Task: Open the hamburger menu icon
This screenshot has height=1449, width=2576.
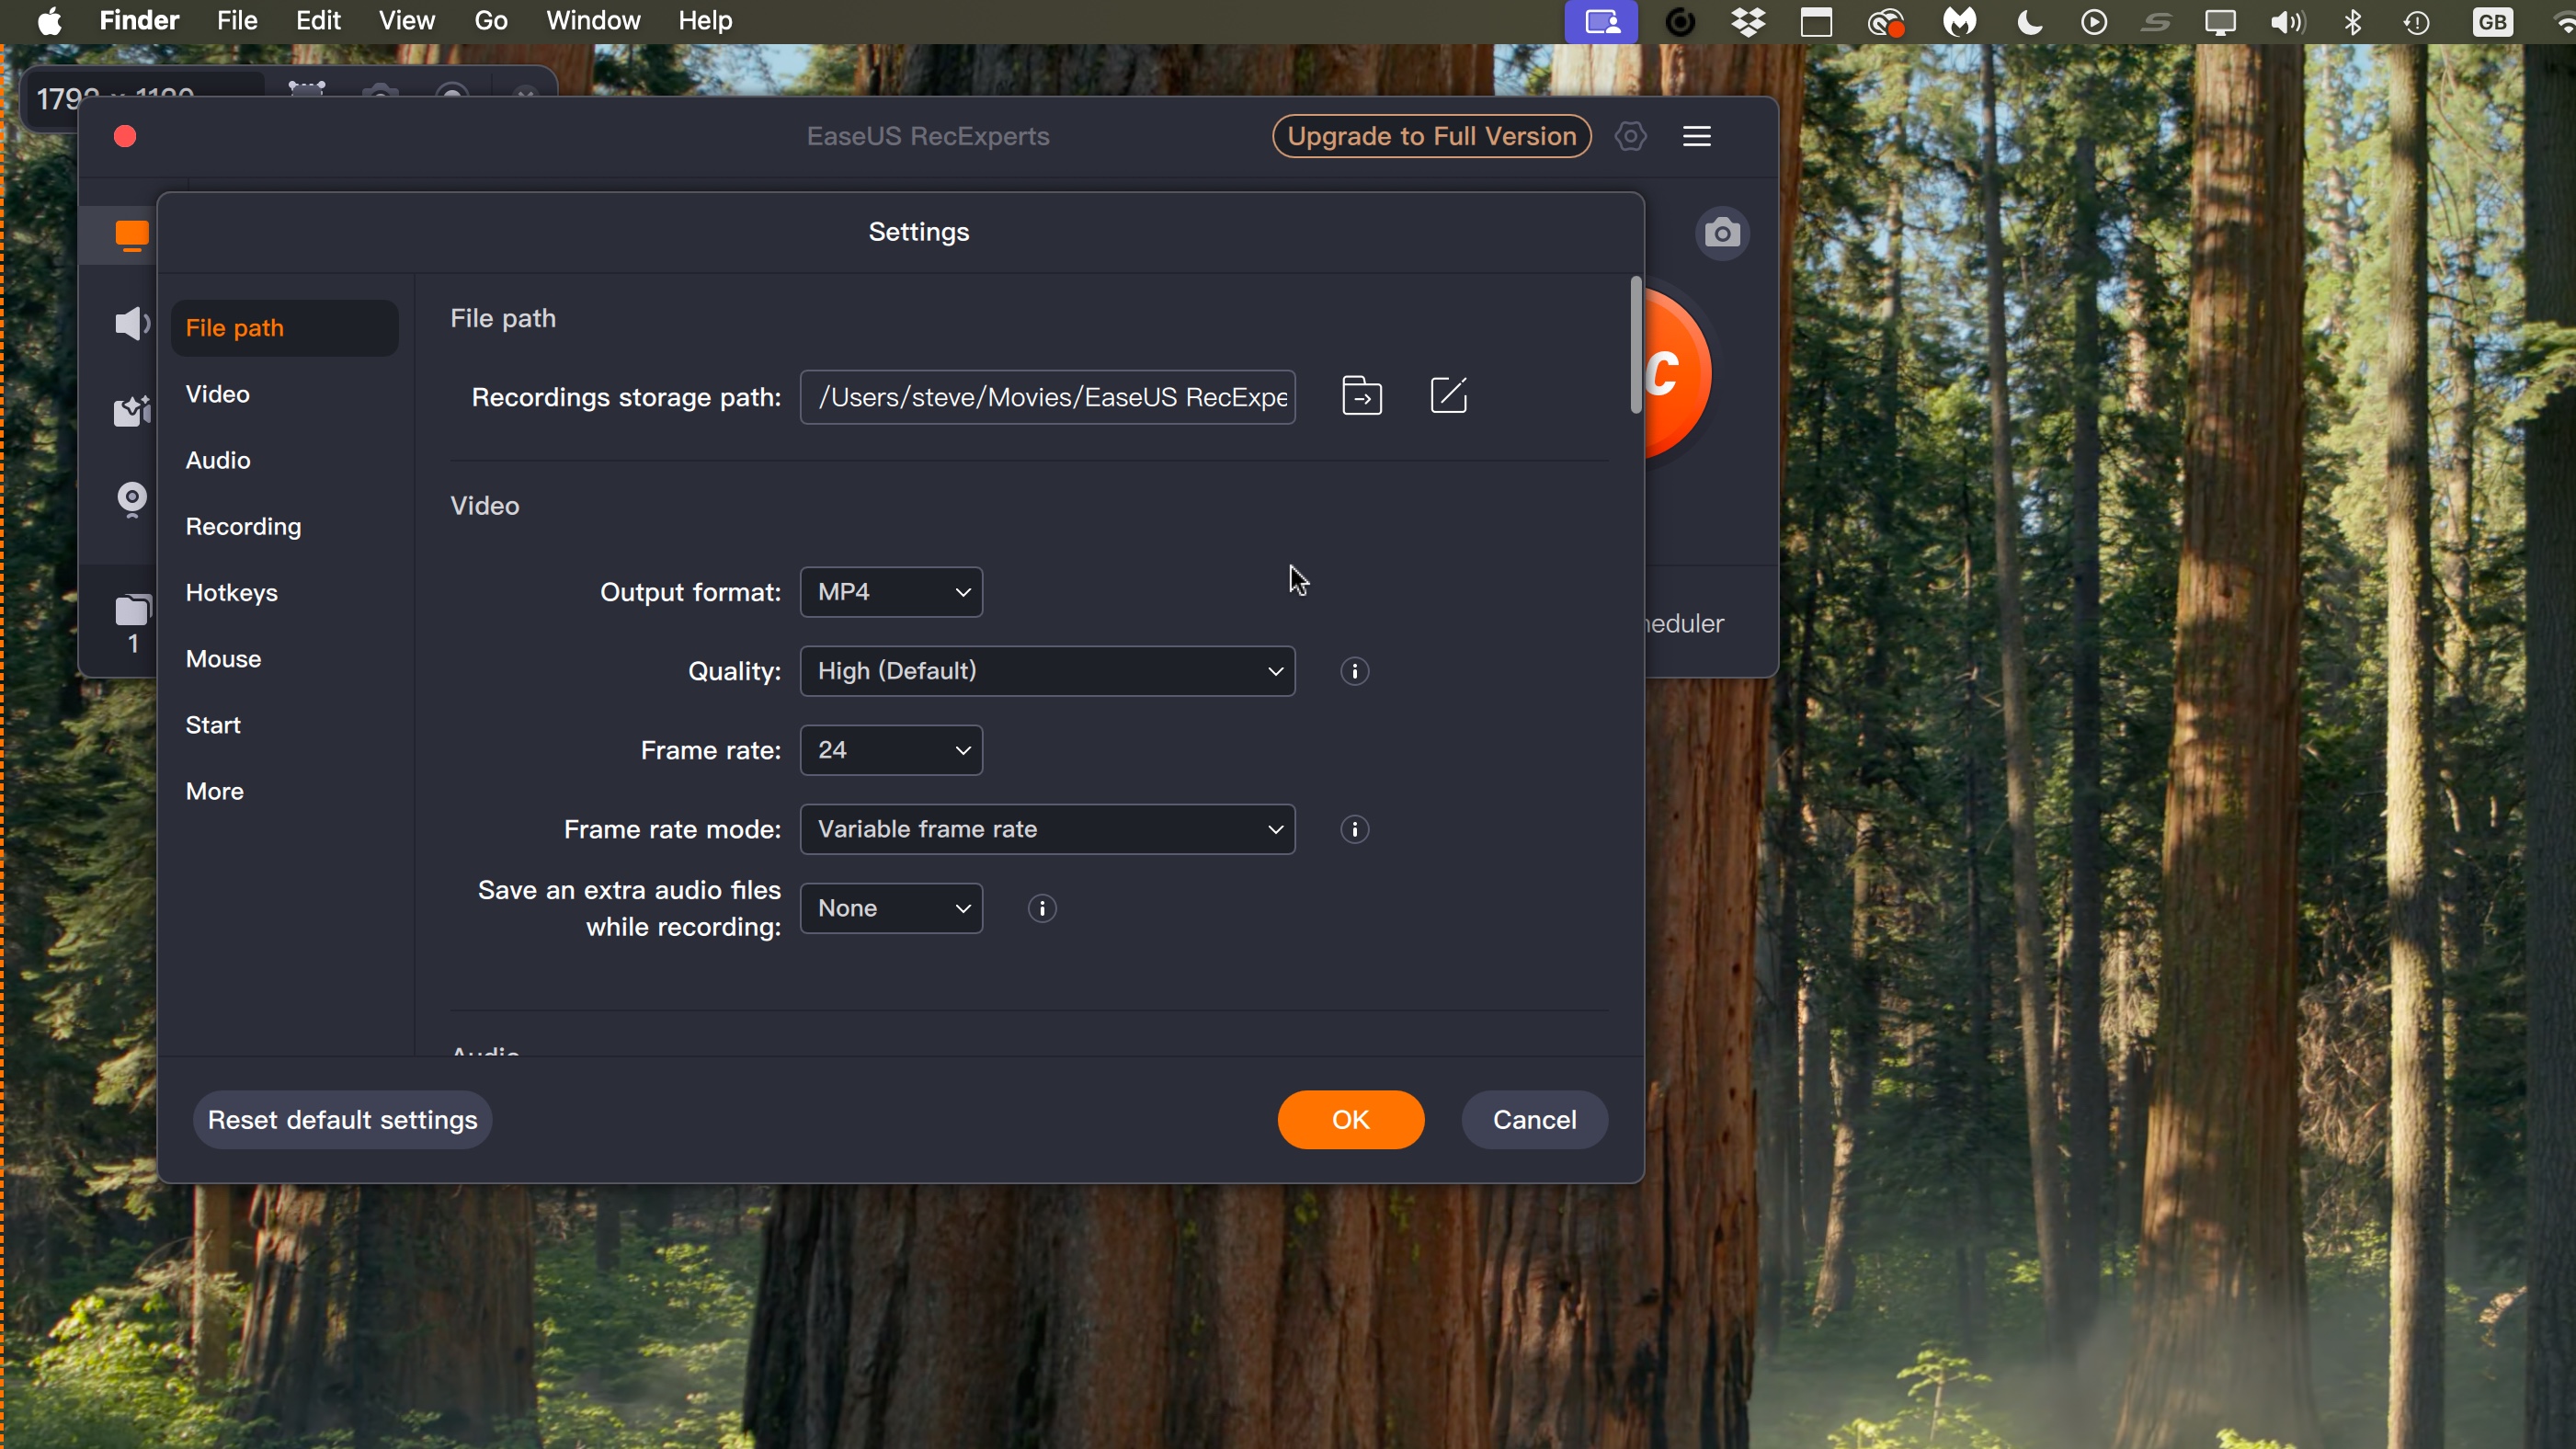Action: coord(1697,136)
